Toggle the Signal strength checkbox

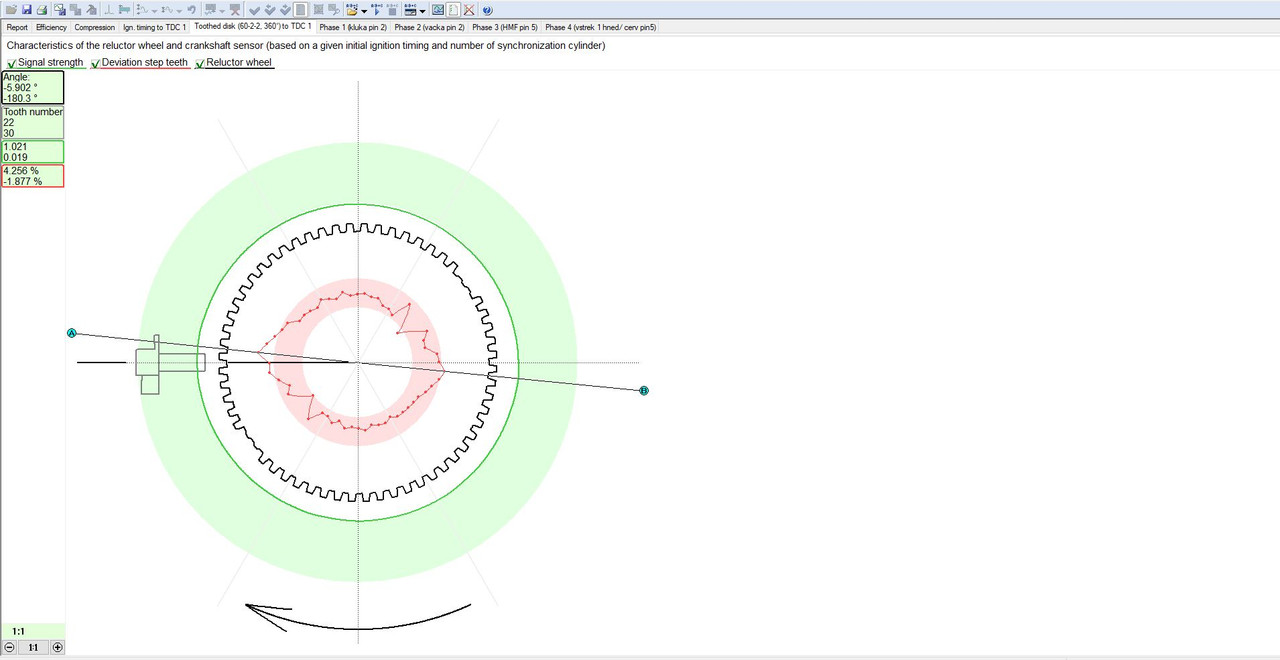point(11,63)
